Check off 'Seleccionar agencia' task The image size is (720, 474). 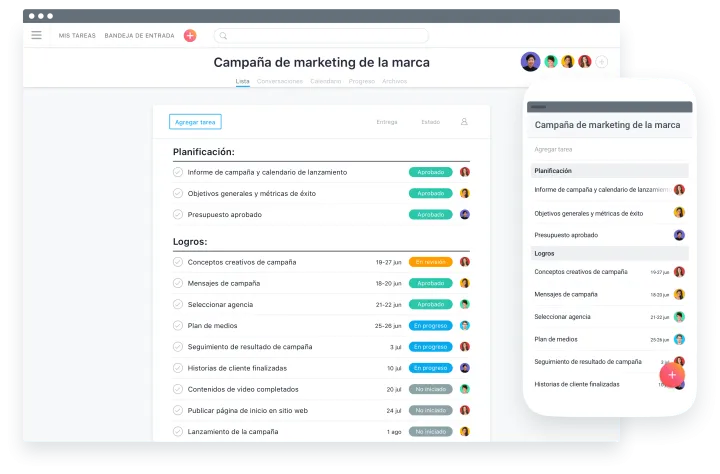pyautogui.click(x=178, y=304)
